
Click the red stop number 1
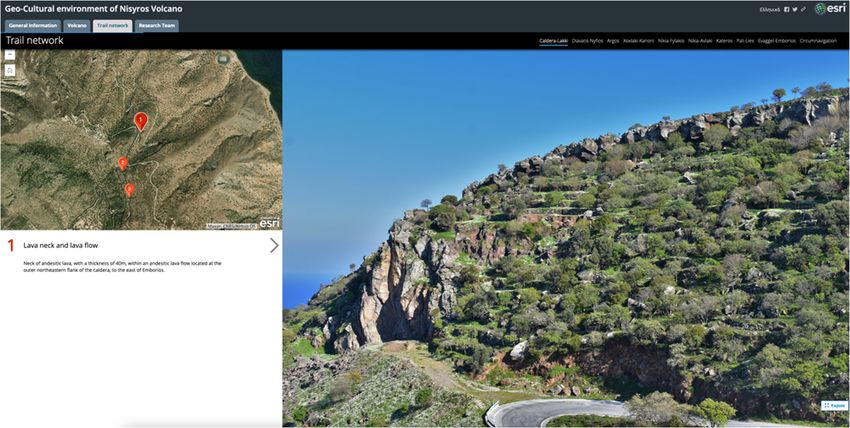pyautogui.click(x=11, y=246)
